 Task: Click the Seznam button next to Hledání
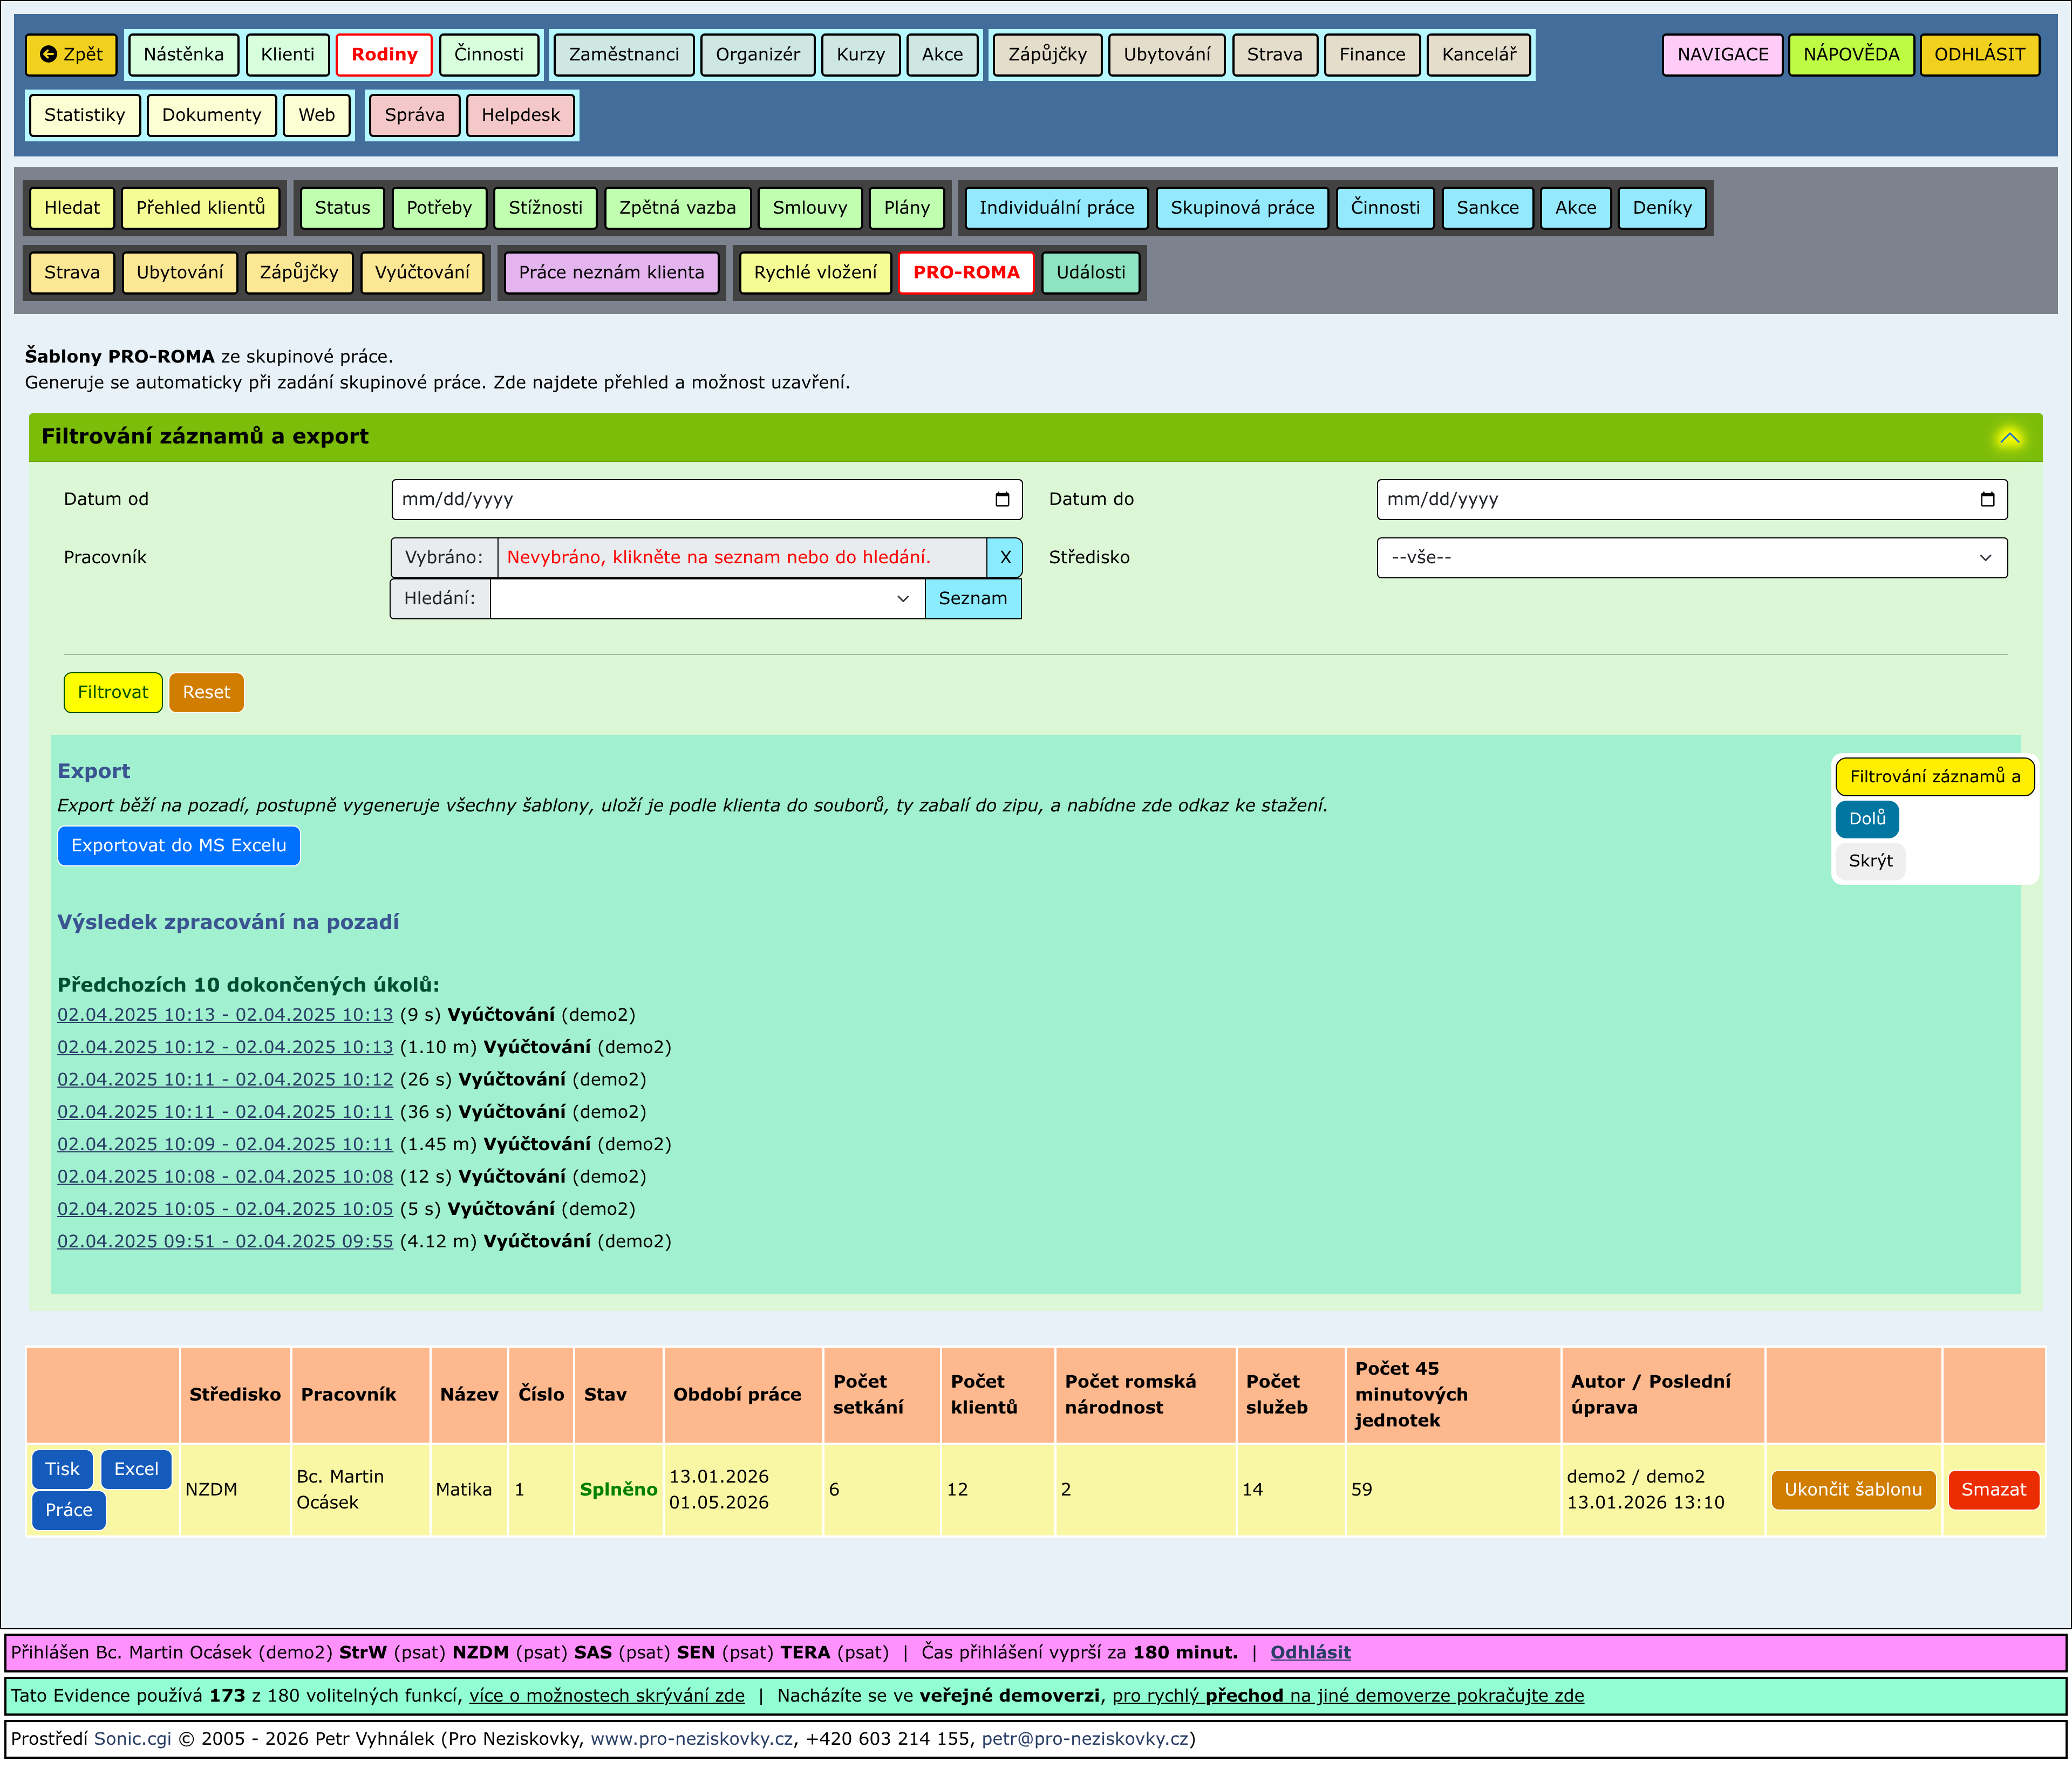pos(972,599)
